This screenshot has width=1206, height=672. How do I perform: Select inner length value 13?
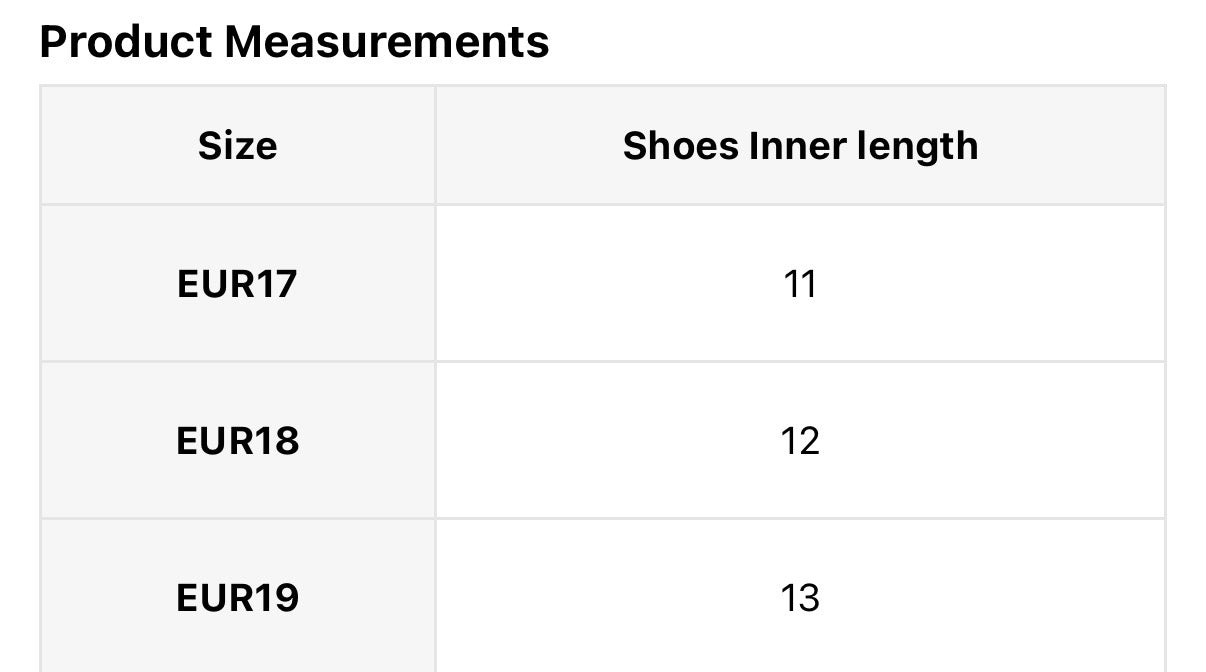click(800, 598)
